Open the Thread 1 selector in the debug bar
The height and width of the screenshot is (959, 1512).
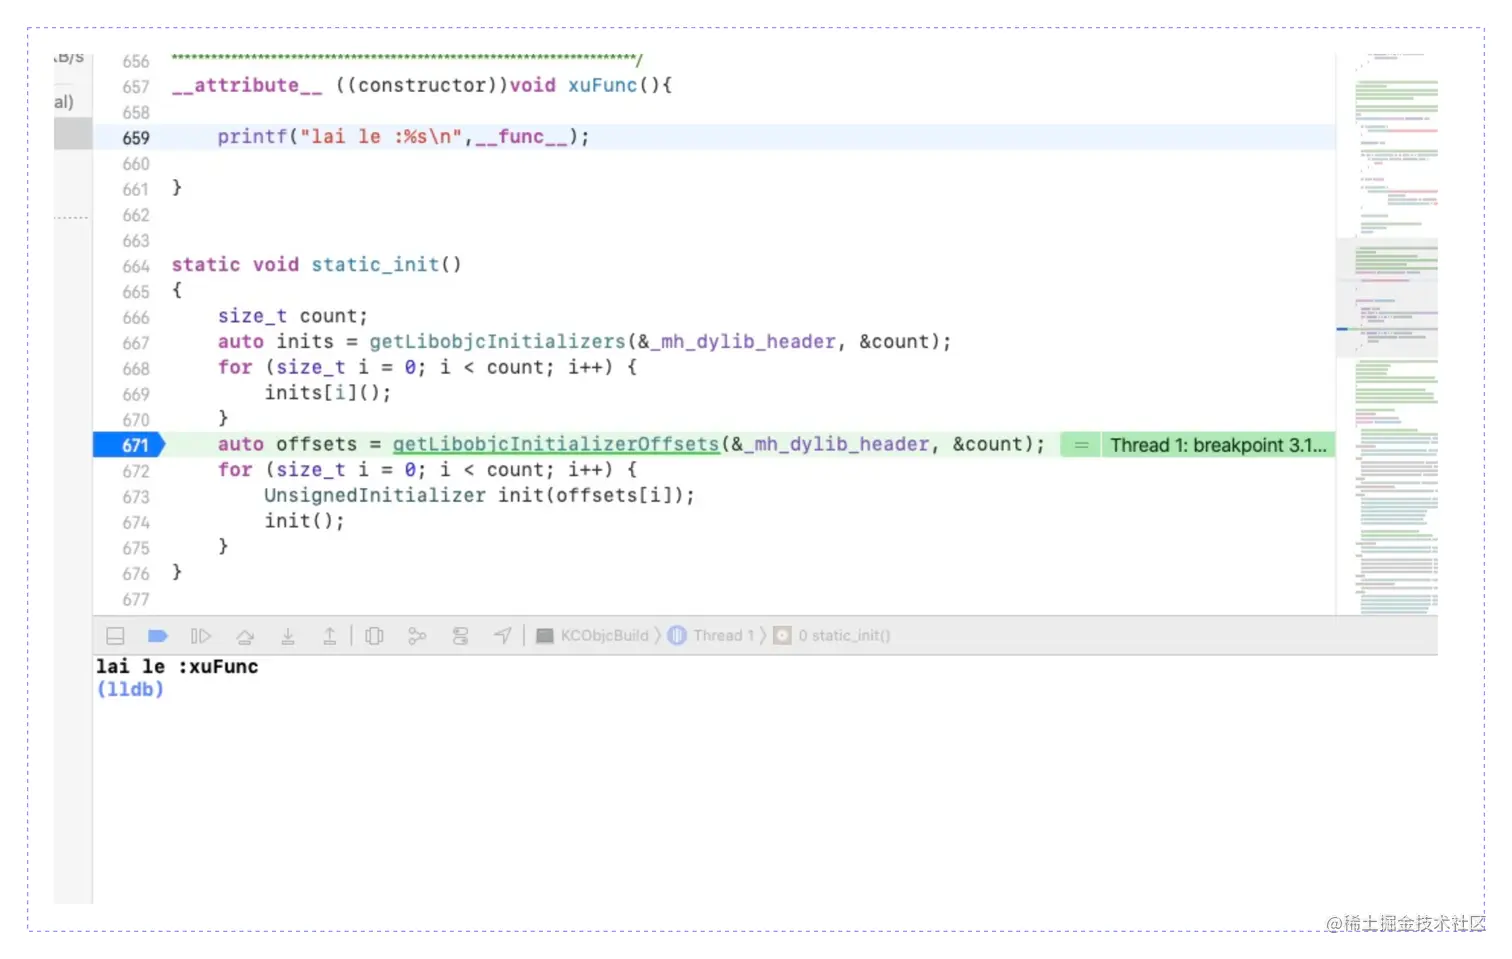click(x=711, y=636)
